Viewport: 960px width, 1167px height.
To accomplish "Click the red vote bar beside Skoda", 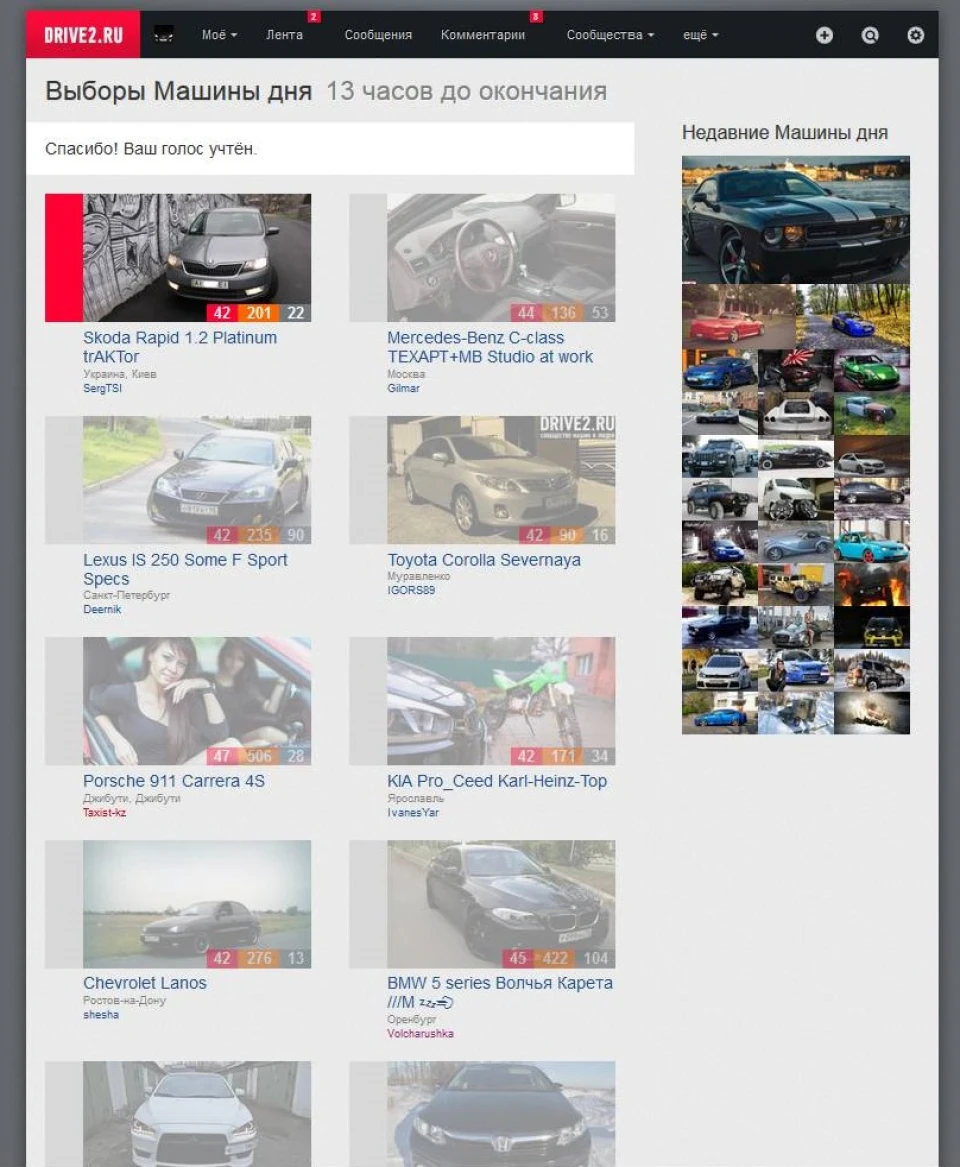I will tap(64, 258).
